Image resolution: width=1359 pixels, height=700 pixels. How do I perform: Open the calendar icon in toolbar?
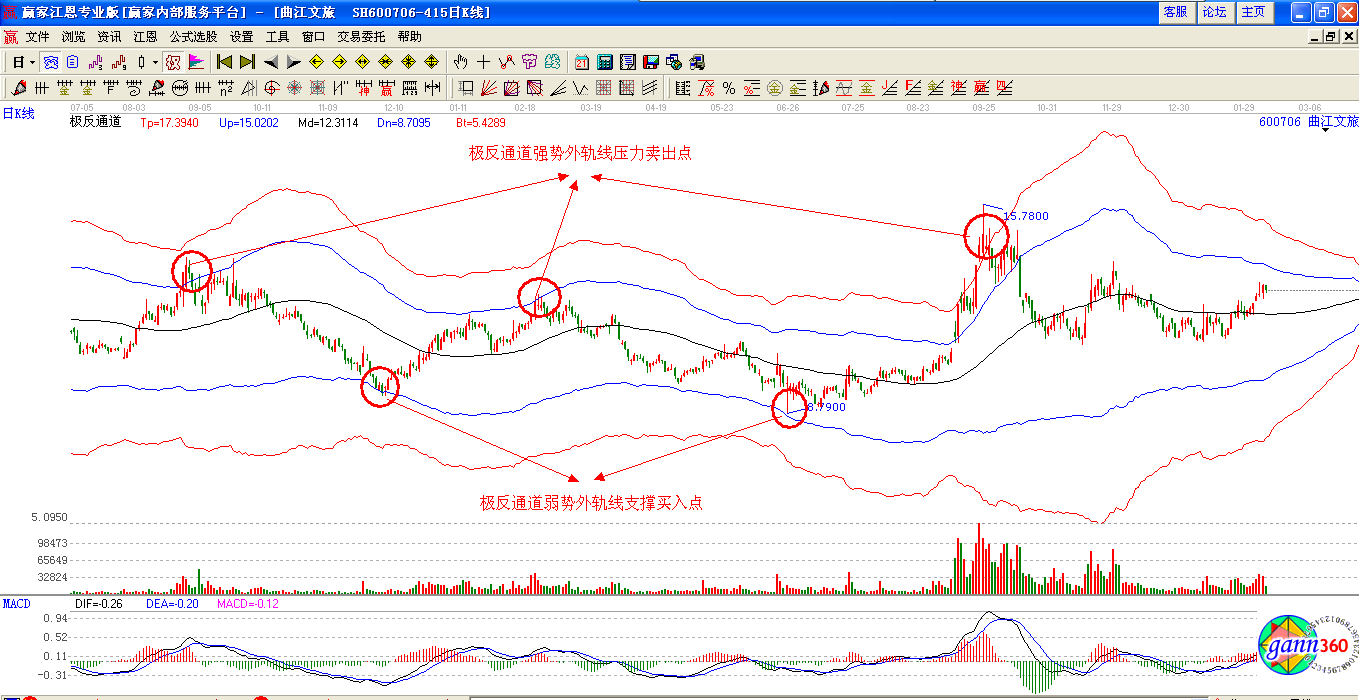pyautogui.click(x=581, y=62)
